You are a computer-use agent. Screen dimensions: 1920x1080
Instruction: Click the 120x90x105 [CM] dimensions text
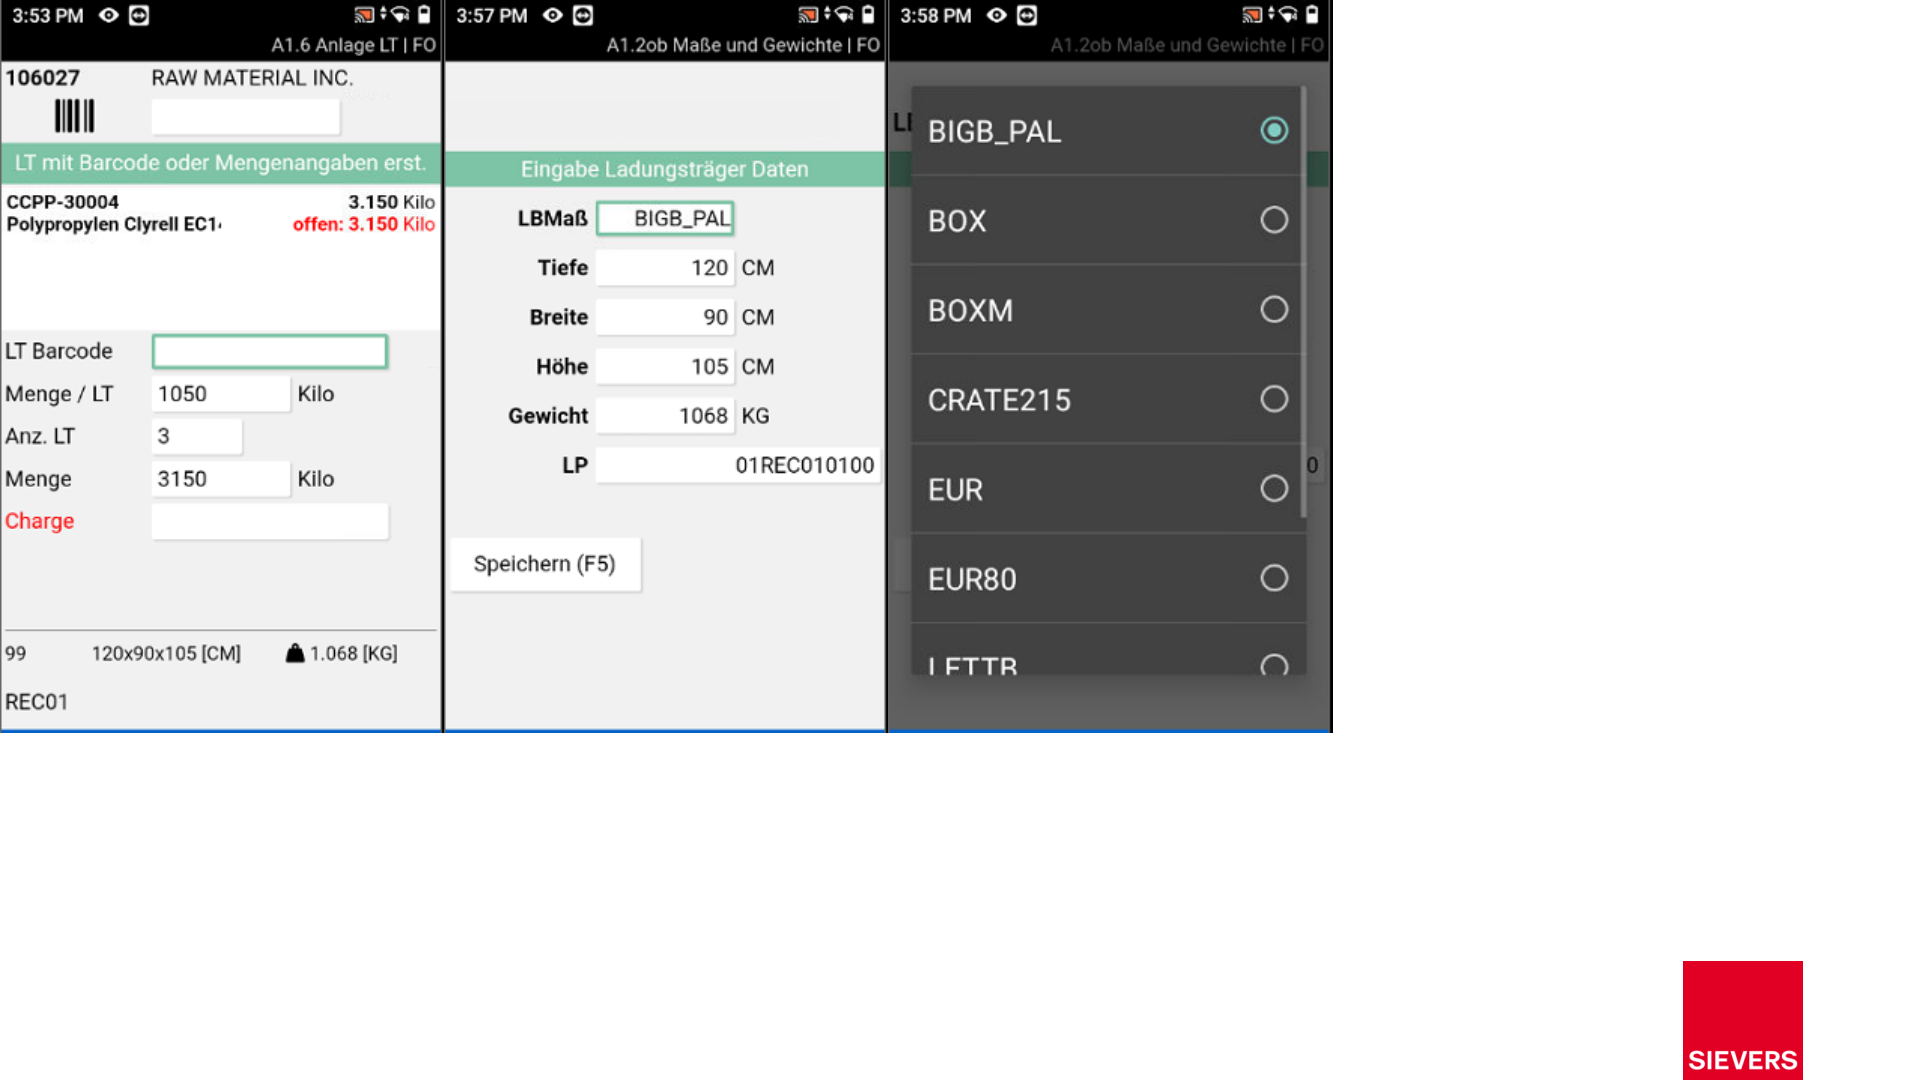point(166,653)
